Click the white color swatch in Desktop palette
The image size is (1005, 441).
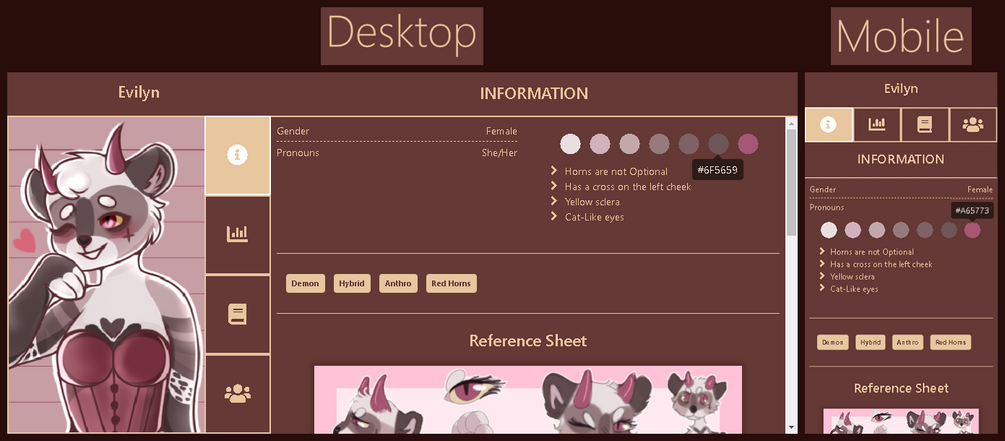coord(570,144)
